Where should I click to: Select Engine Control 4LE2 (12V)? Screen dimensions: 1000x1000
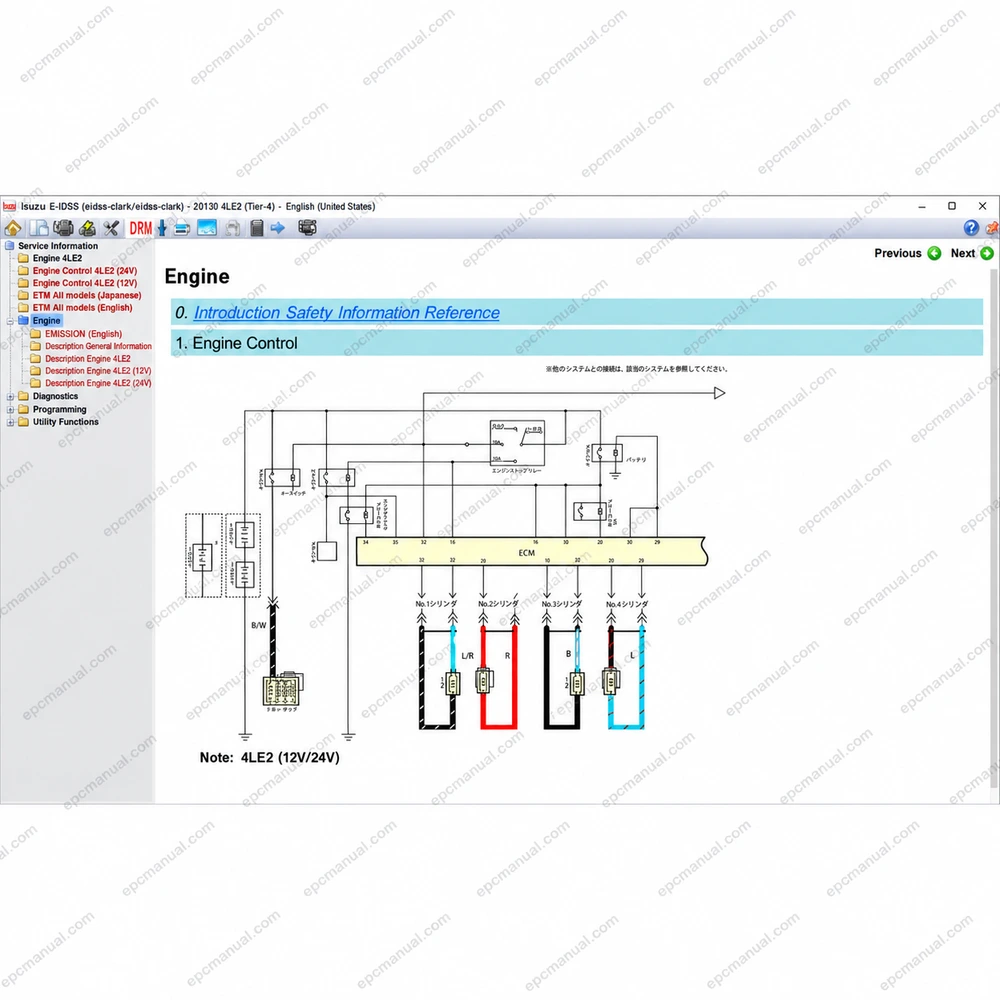pyautogui.click(x=85, y=283)
